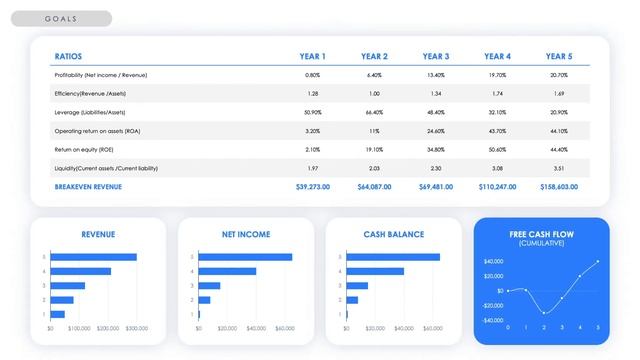This screenshot has height=360, width=640.
Task: Select the $110,247.00 breakeven value
Action: 498,187
